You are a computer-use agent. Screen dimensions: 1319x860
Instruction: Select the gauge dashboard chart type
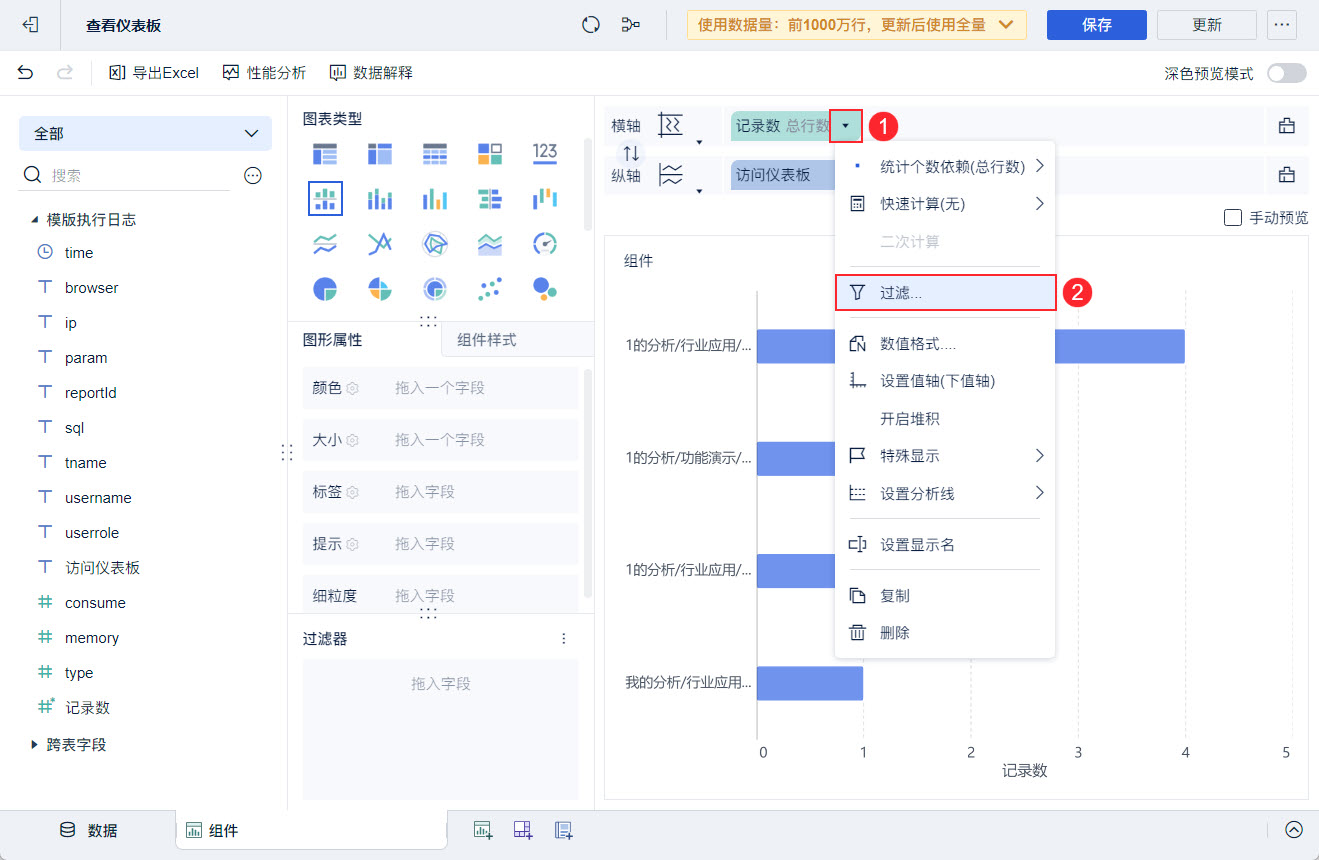pos(545,243)
